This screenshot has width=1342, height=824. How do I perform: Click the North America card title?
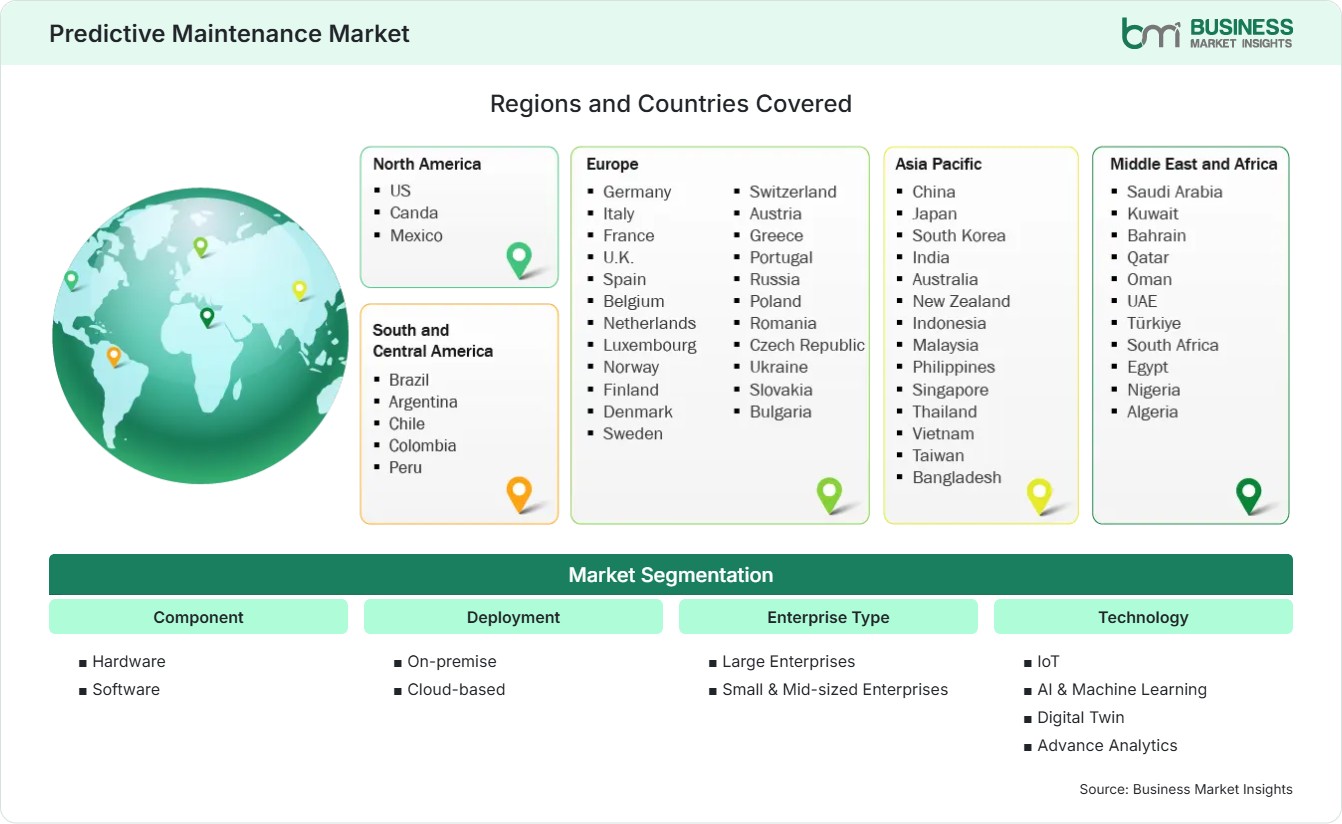coord(427,164)
